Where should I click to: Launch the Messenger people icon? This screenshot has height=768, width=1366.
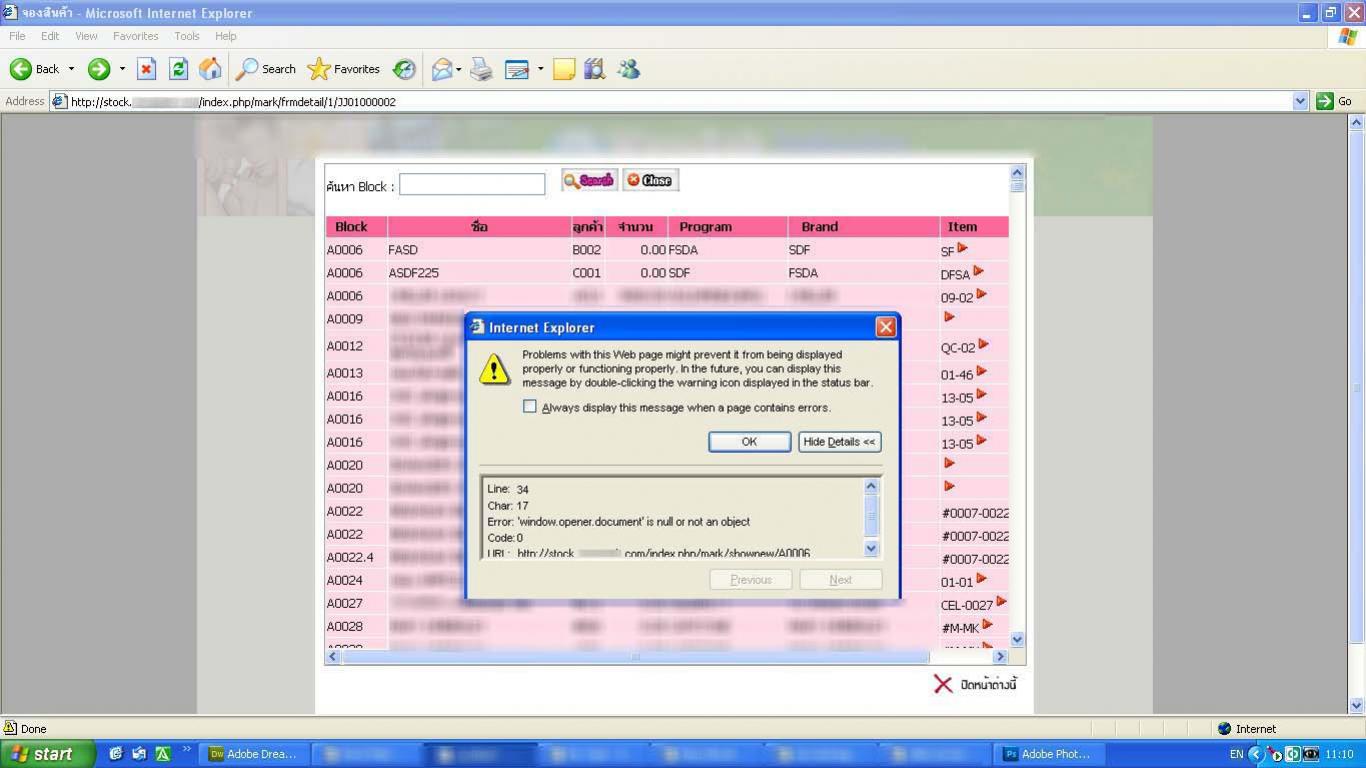[628, 69]
